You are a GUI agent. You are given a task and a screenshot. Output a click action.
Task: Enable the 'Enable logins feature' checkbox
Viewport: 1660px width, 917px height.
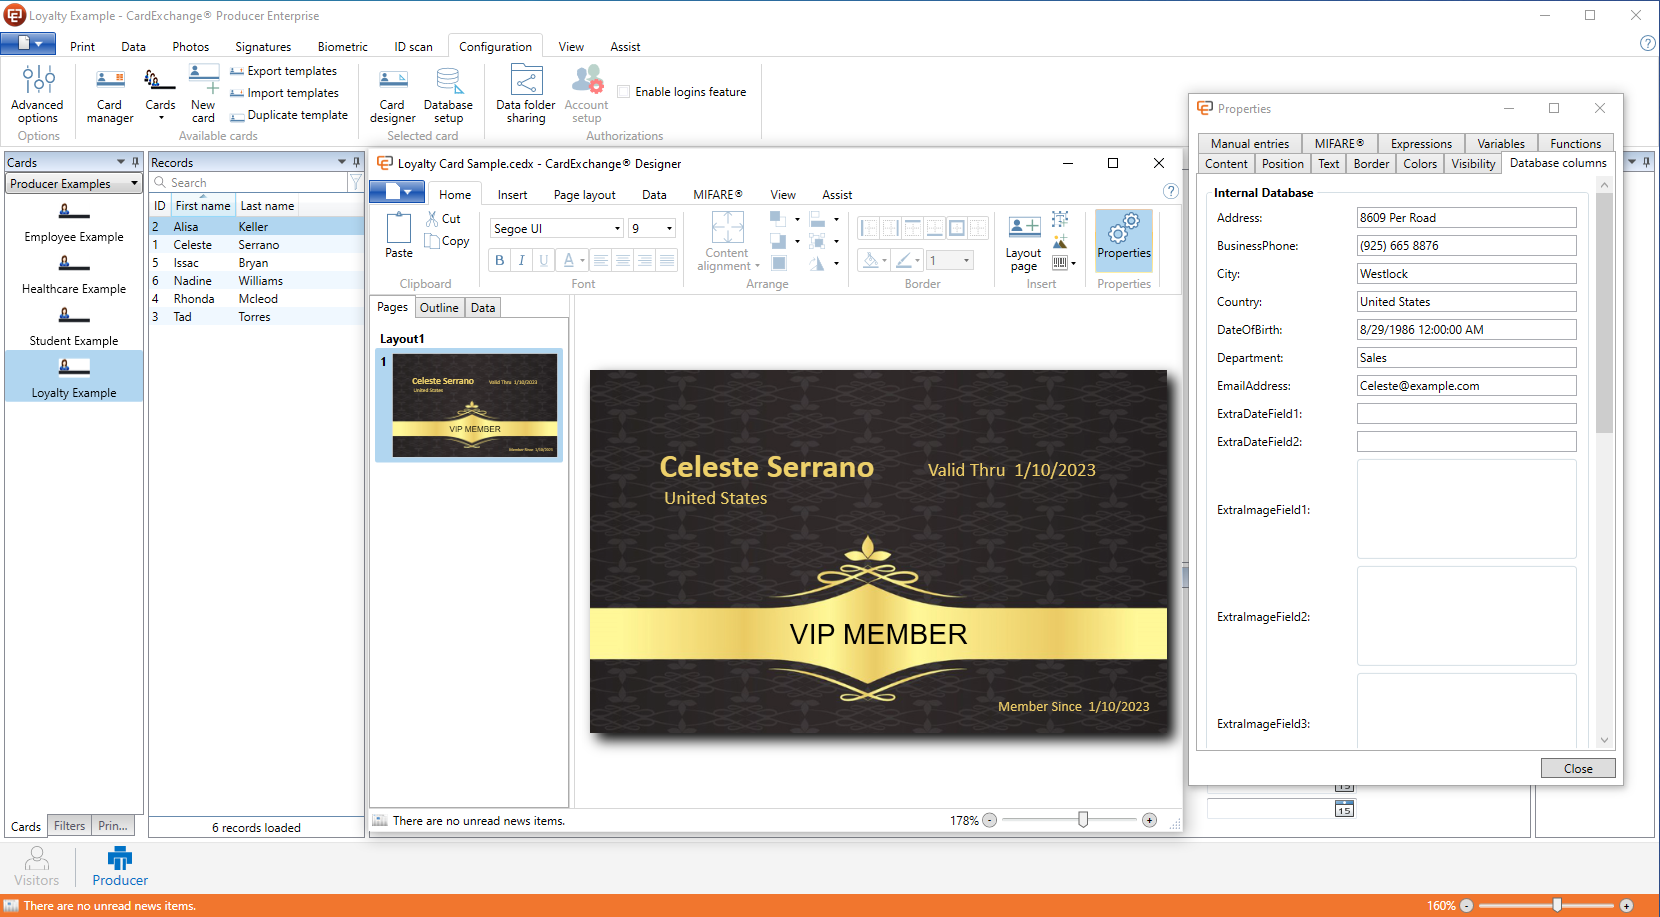click(622, 91)
